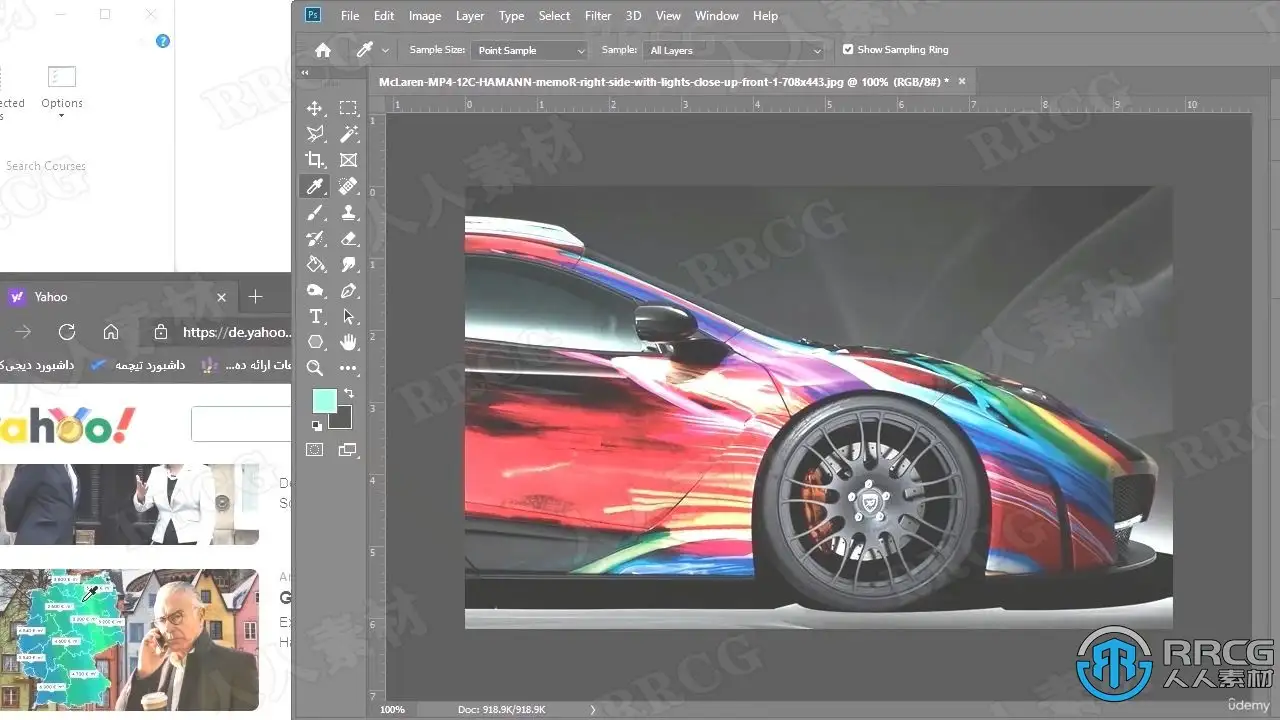Select the Move tool
Image resolution: width=1280 pixels, height=720 pixels.
point(315,108)
